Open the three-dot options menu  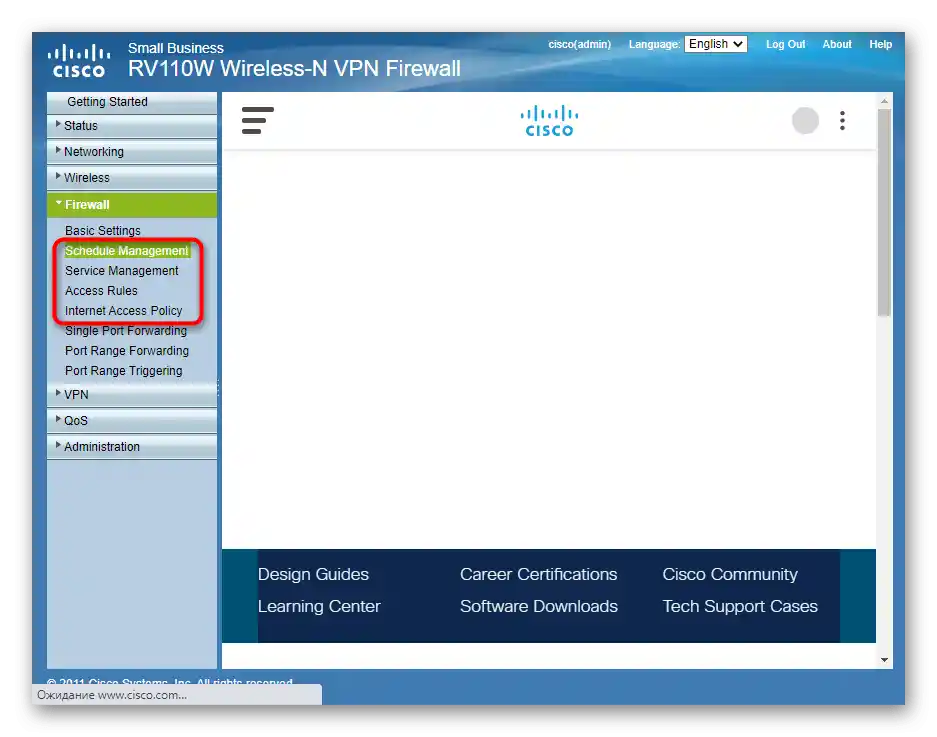(x=842, y=121)
